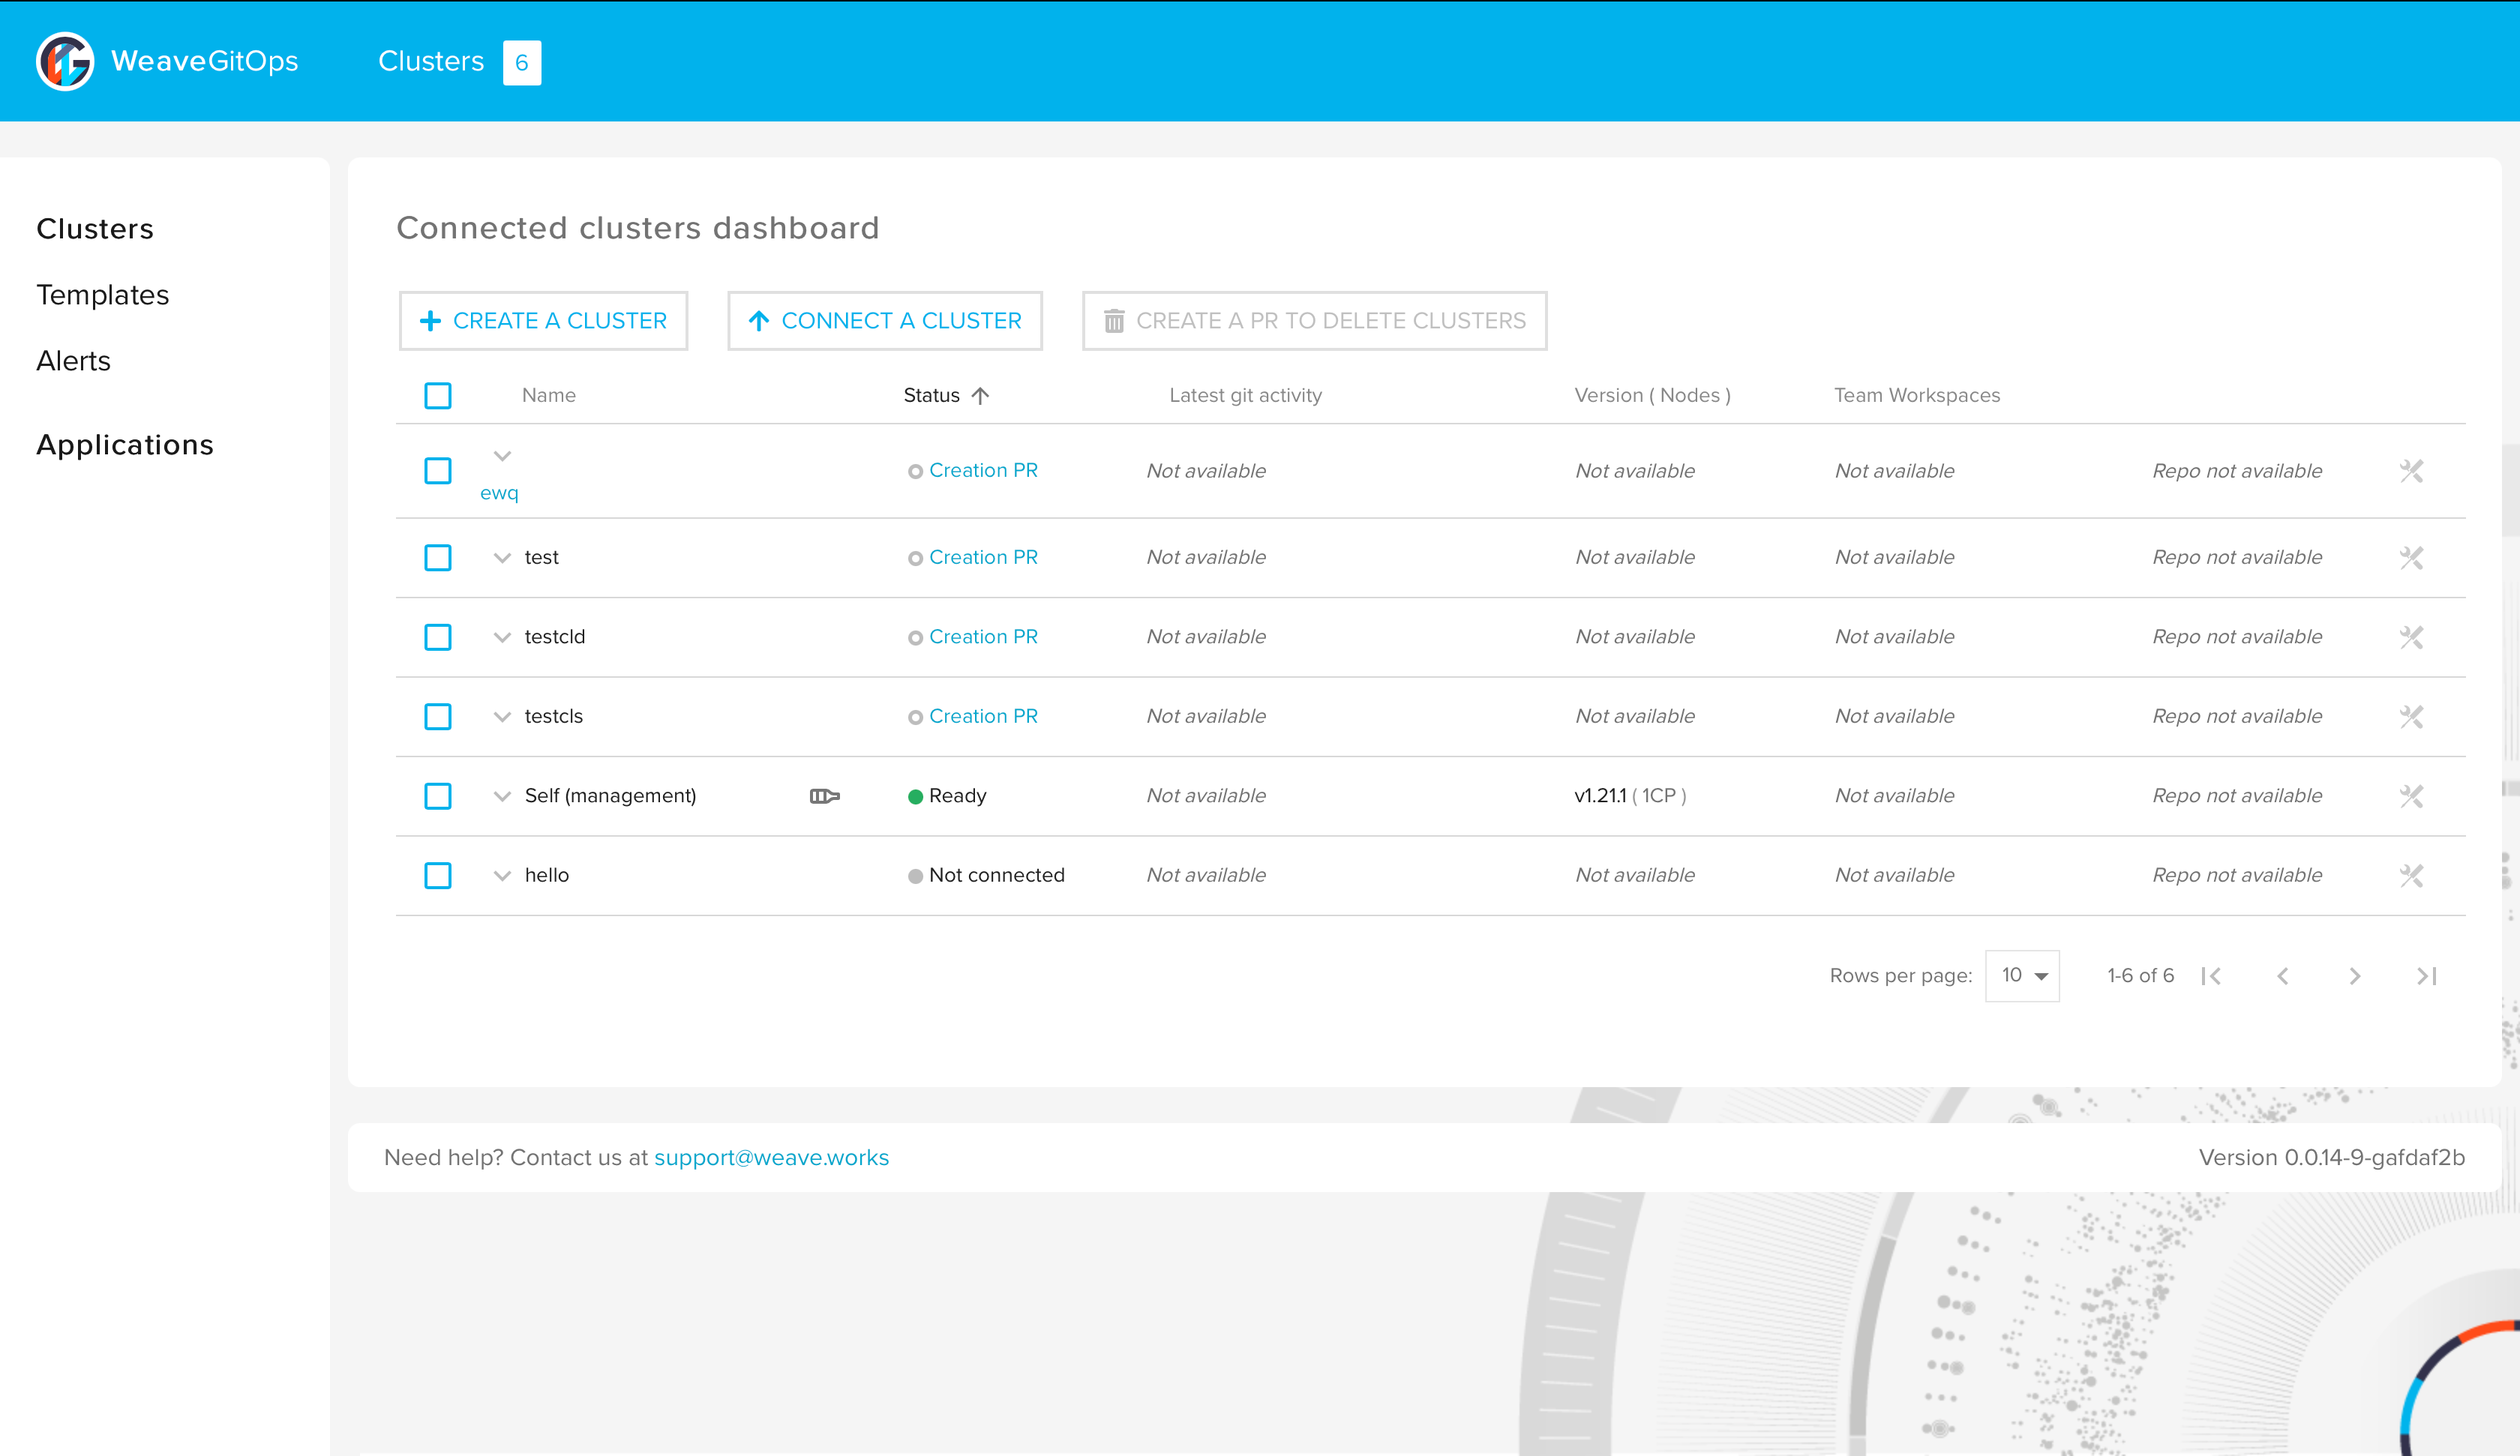Screen dimensions: 2520x1456
Task: Go to the previous page of results
Action: coord(2283,976)
